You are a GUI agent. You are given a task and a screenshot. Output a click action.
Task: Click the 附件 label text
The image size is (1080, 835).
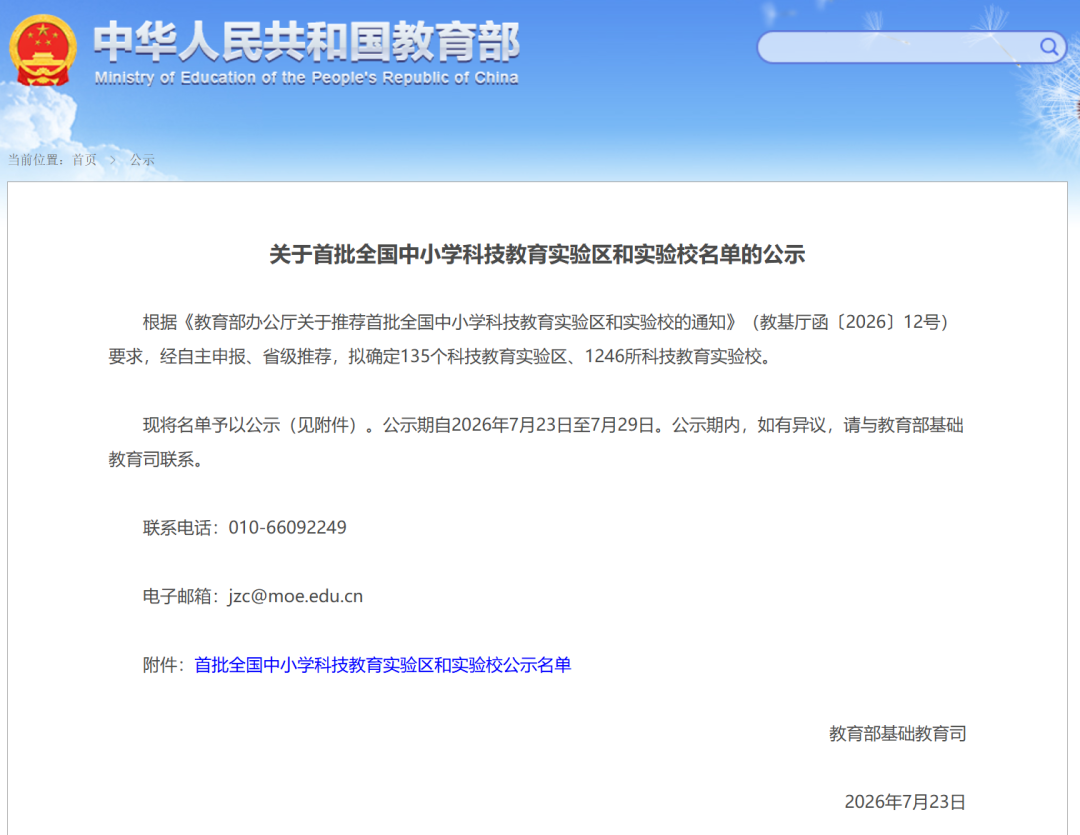click(x=160, y=665)
